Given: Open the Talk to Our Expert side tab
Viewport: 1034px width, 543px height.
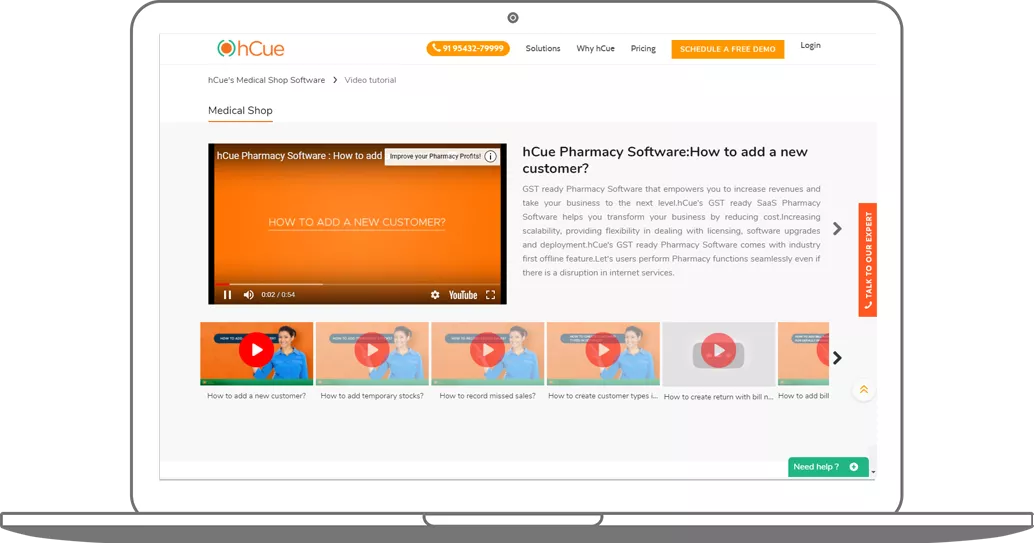Looking at the screenshot, I should [x=868, y=260].
